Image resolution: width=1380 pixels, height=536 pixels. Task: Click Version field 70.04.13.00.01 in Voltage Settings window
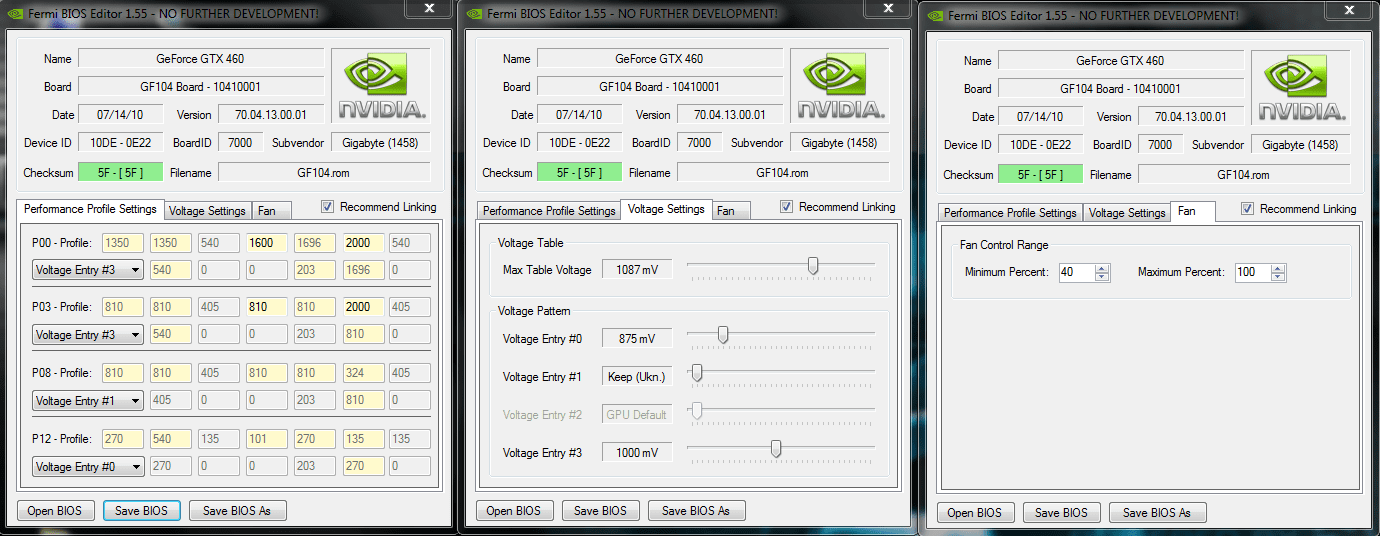pos(730,114)
